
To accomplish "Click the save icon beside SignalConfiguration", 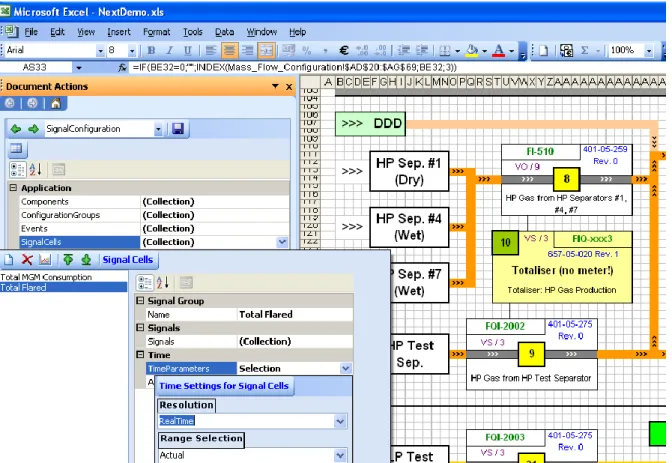I will 178,129.
